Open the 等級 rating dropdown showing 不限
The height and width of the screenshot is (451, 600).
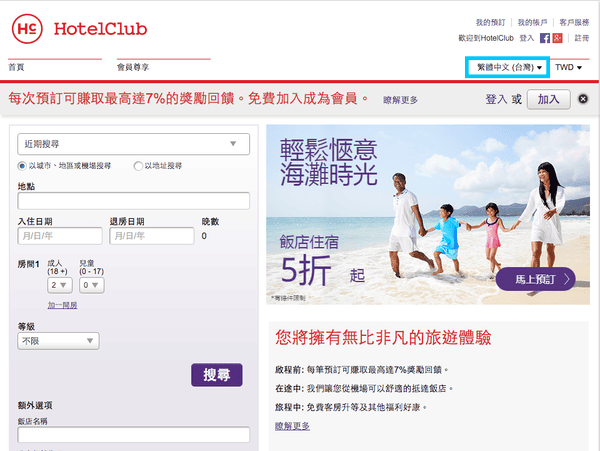coord(58,341)
